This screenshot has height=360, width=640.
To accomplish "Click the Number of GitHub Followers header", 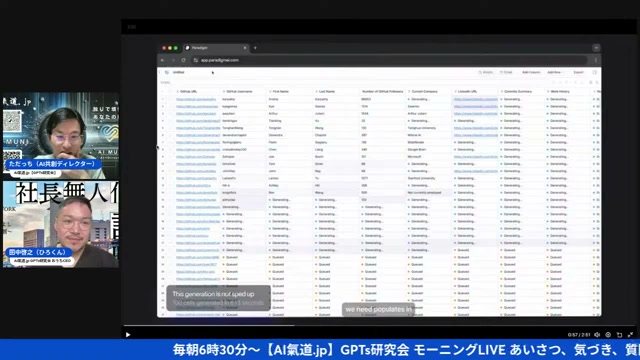I will [x=382, y=91].
